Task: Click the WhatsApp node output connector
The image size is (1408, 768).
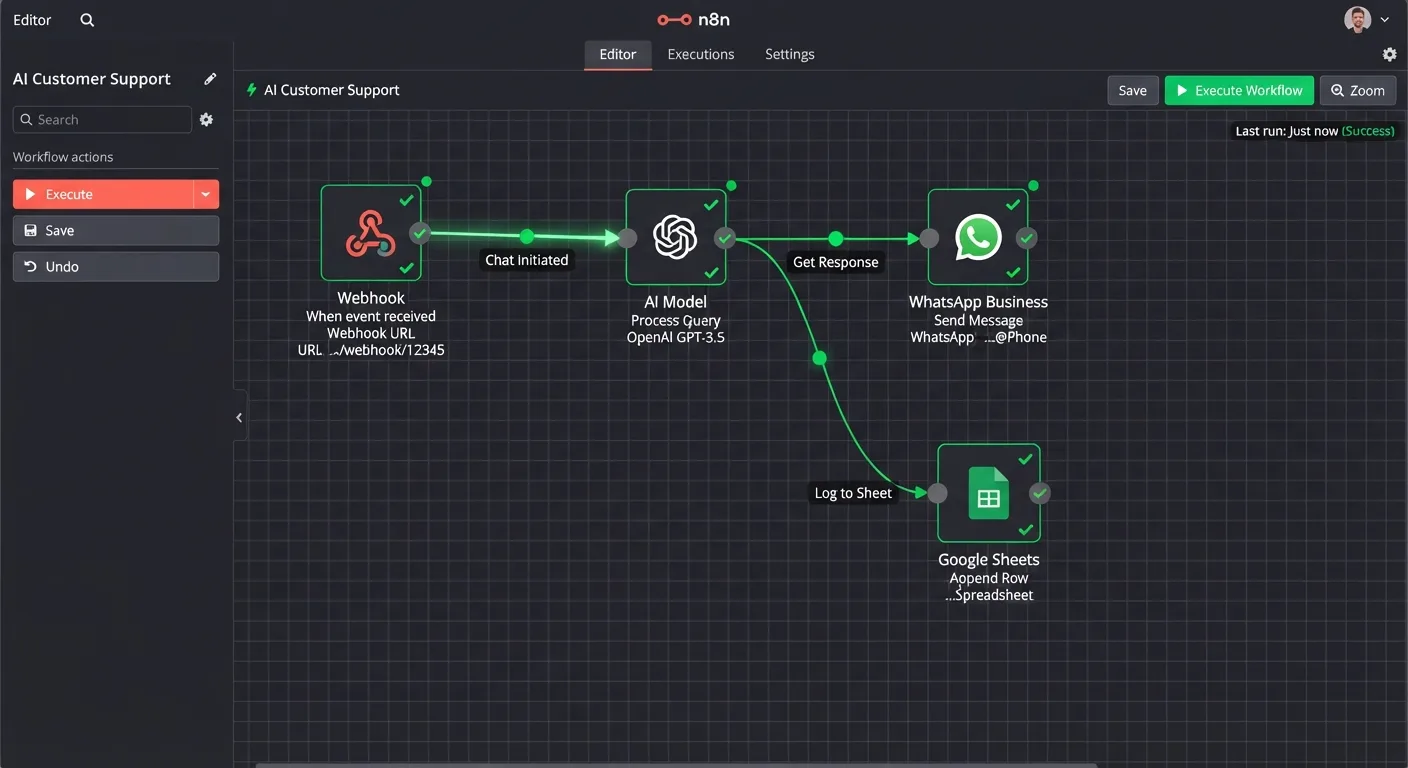Action: point(1027,238)
